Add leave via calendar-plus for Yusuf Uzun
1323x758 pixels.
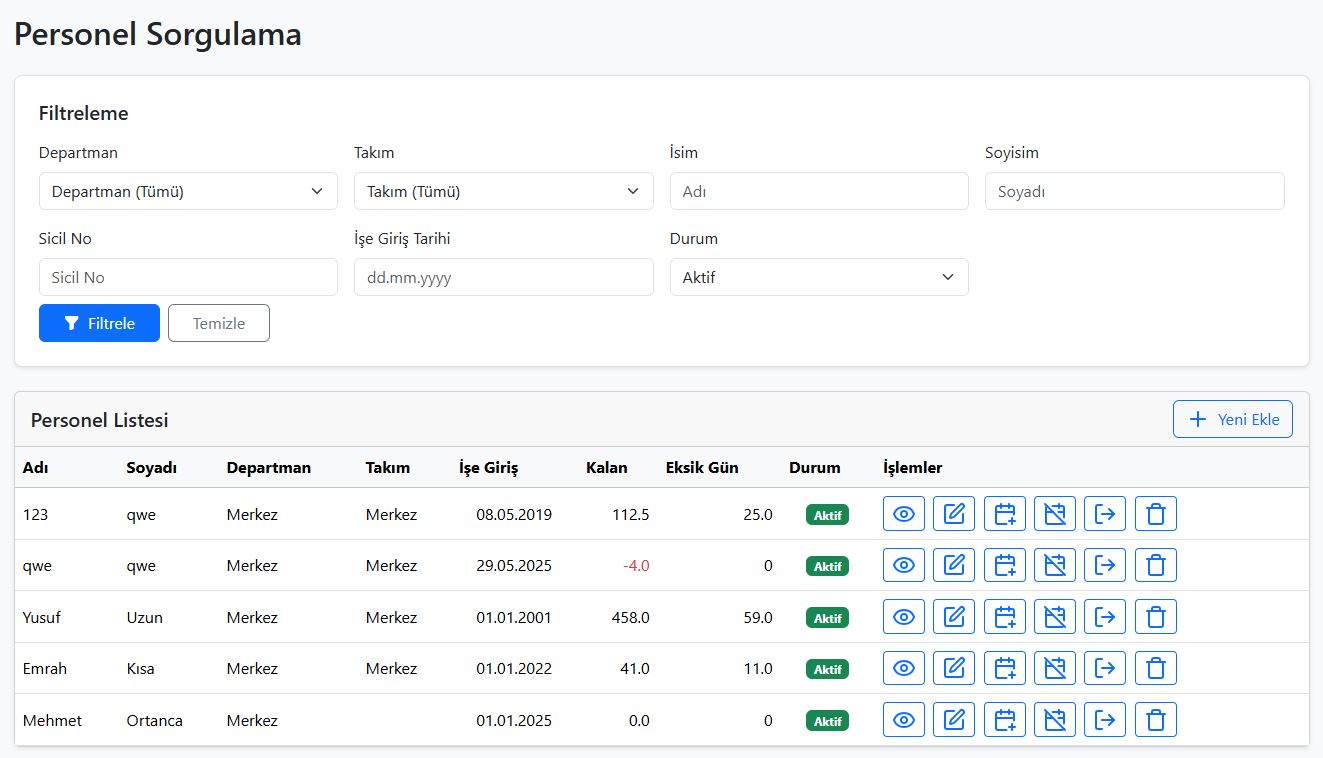pyautogui.click(x=1005, y=617)
